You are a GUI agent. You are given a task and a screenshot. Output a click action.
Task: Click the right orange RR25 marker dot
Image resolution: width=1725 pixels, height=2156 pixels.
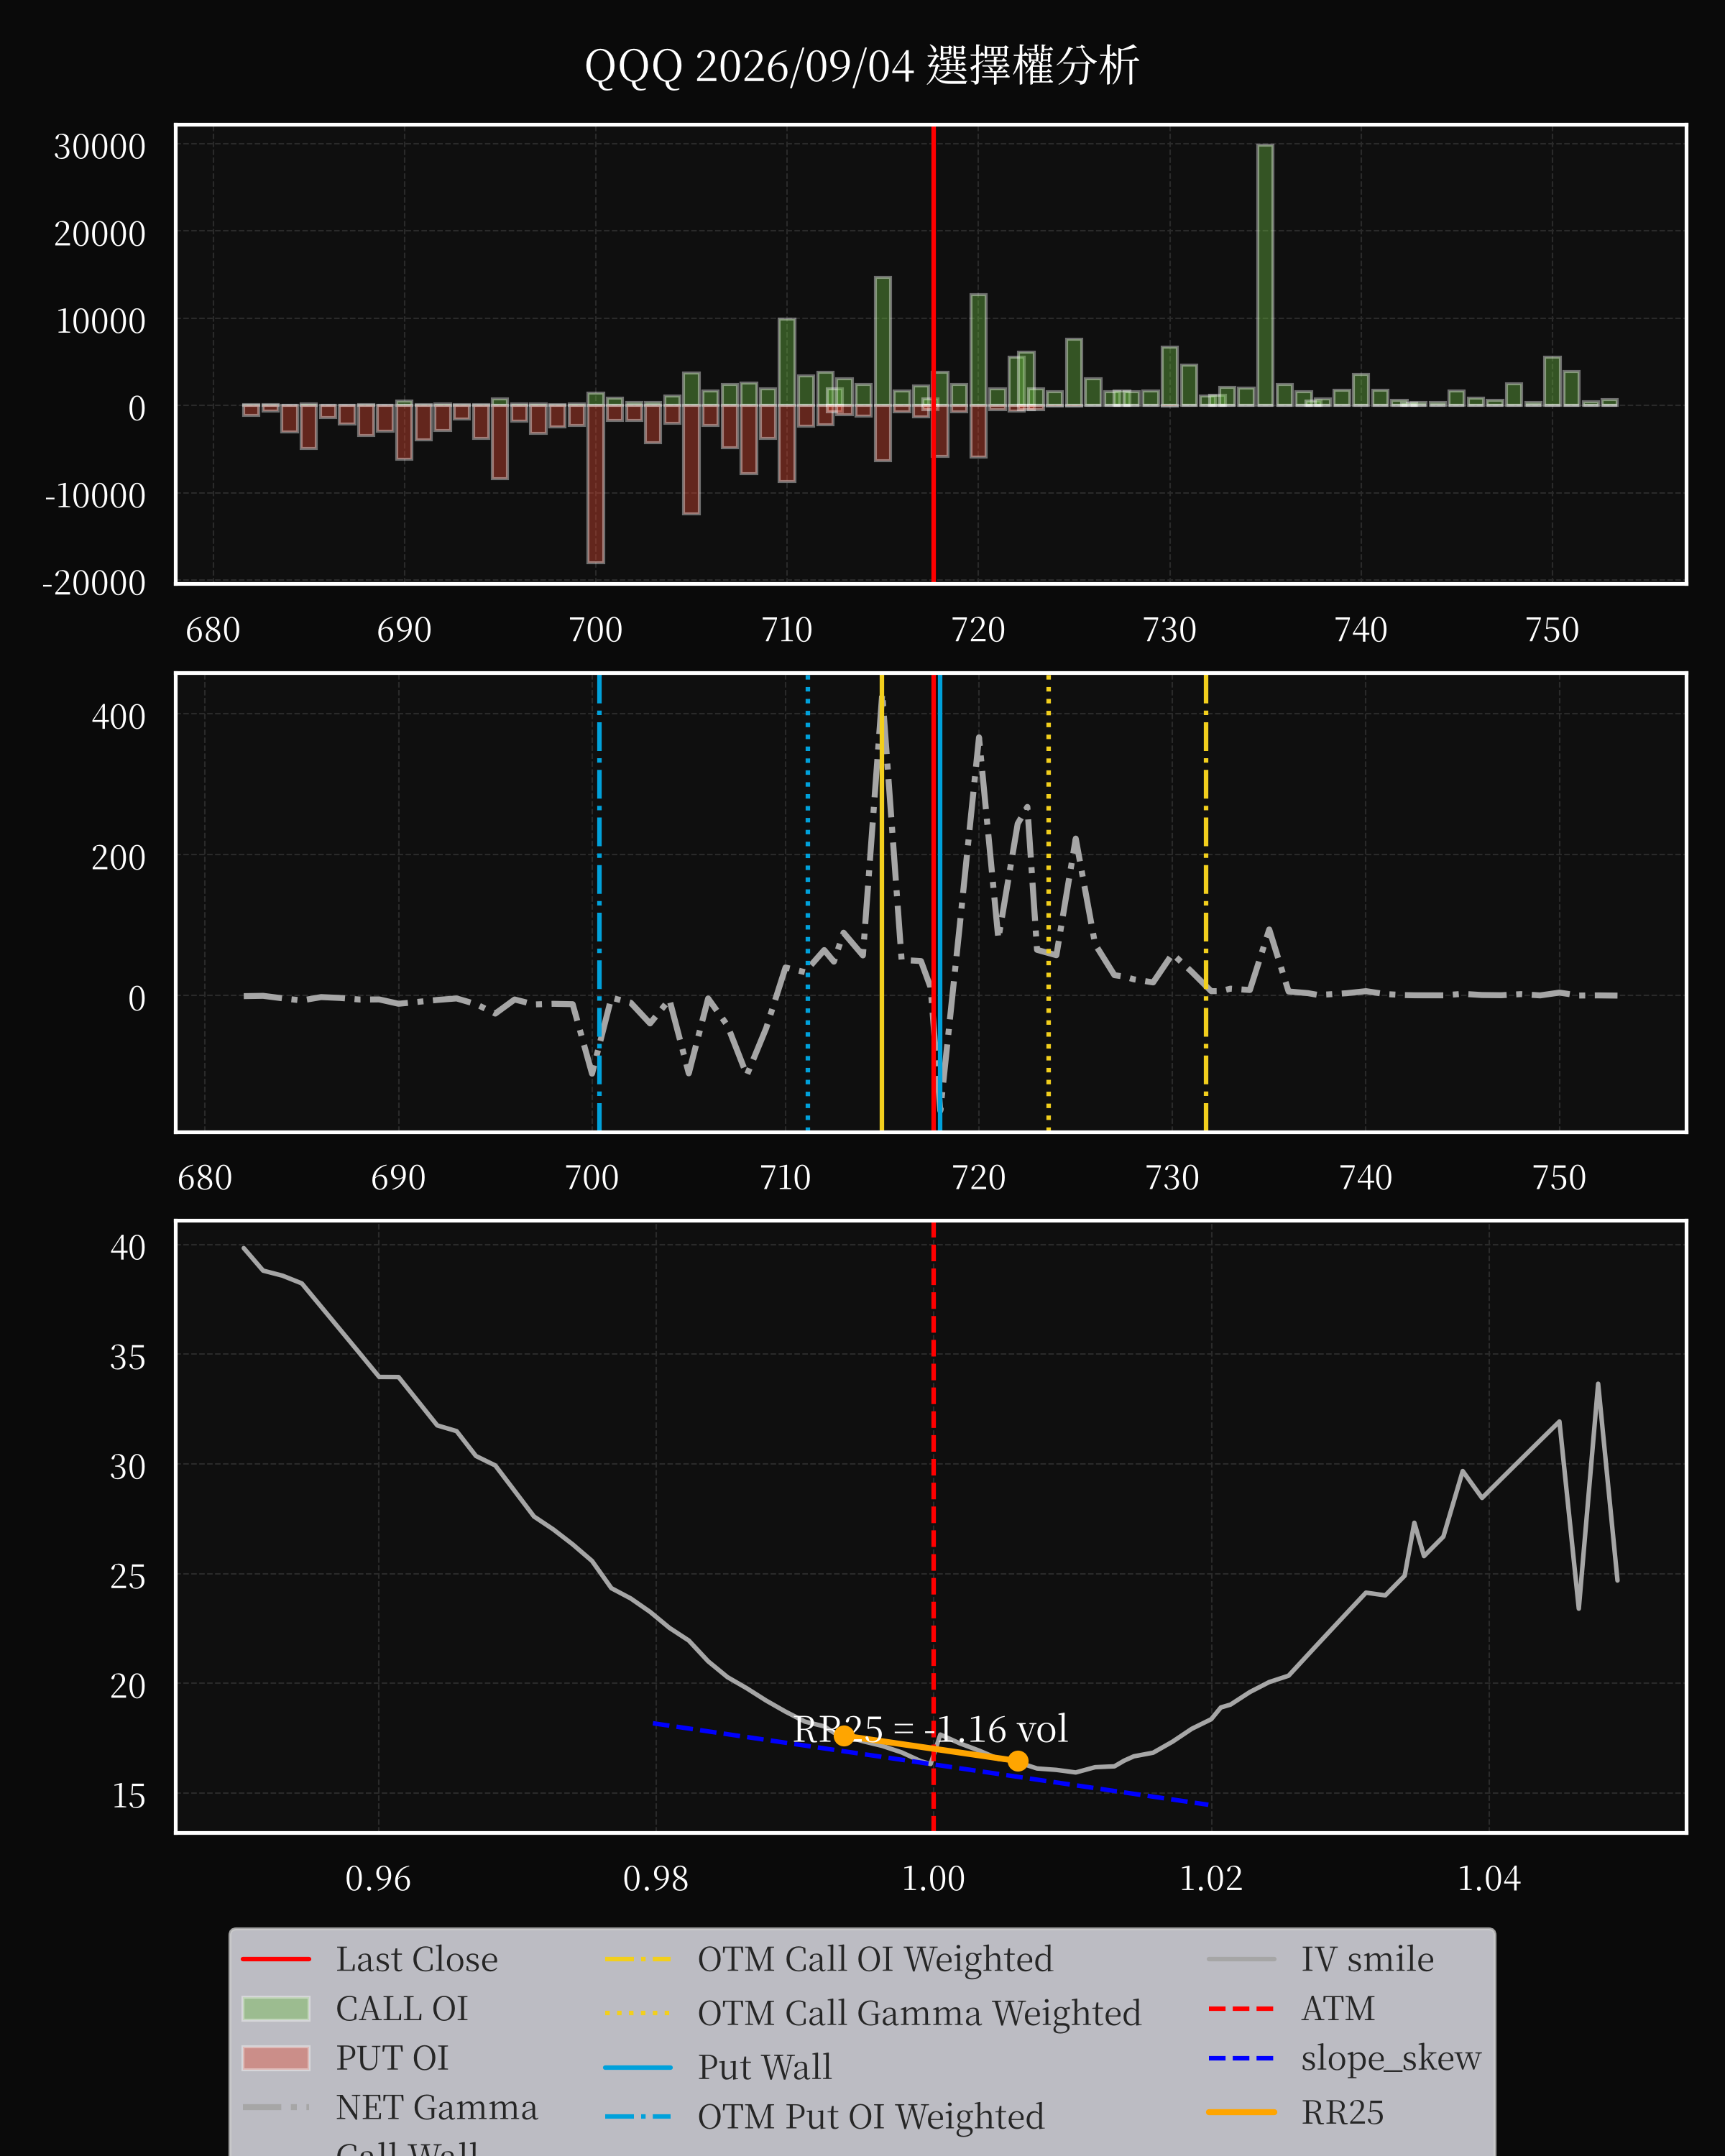(x=1017, y=1761)
